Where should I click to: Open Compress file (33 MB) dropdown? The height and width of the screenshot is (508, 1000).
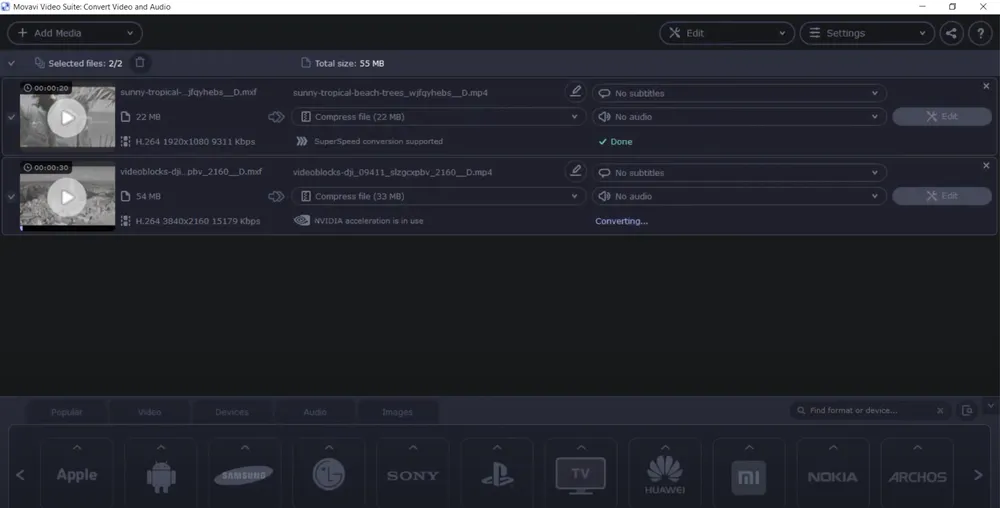pos(438,196)
